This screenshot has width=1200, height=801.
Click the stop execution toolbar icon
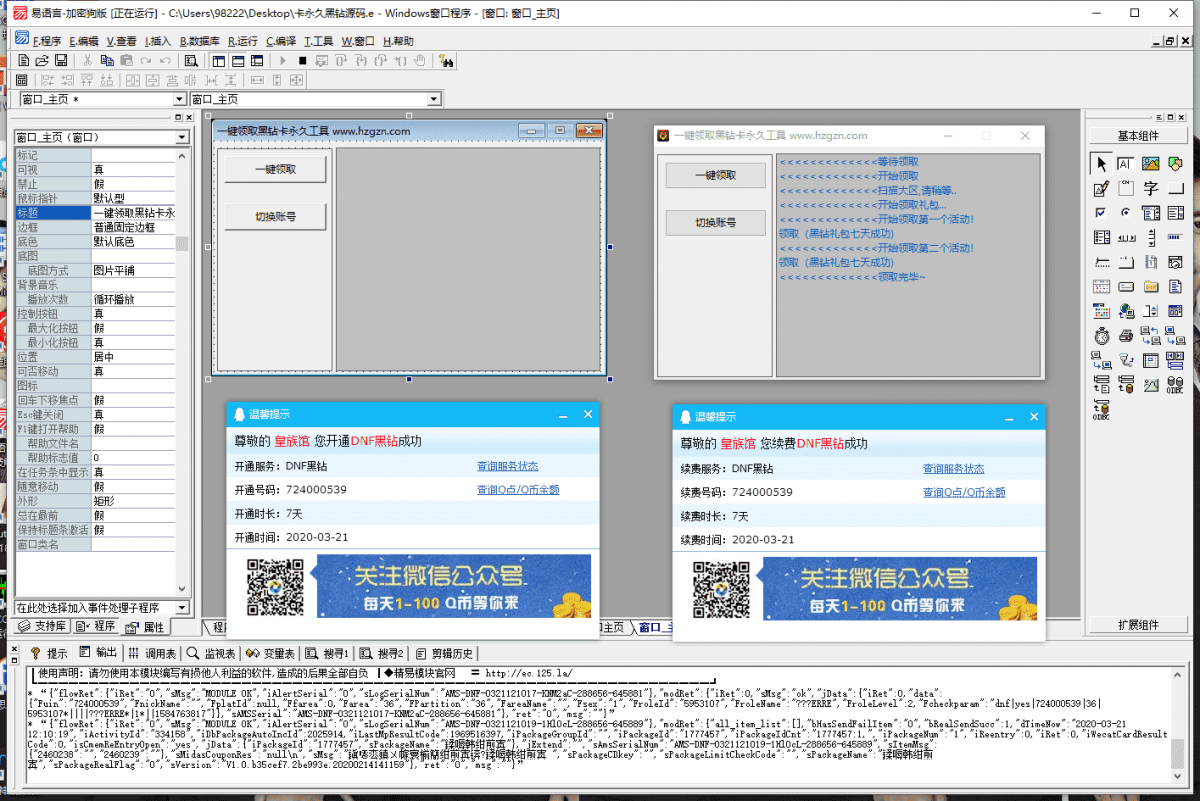(x=302, y=61)
